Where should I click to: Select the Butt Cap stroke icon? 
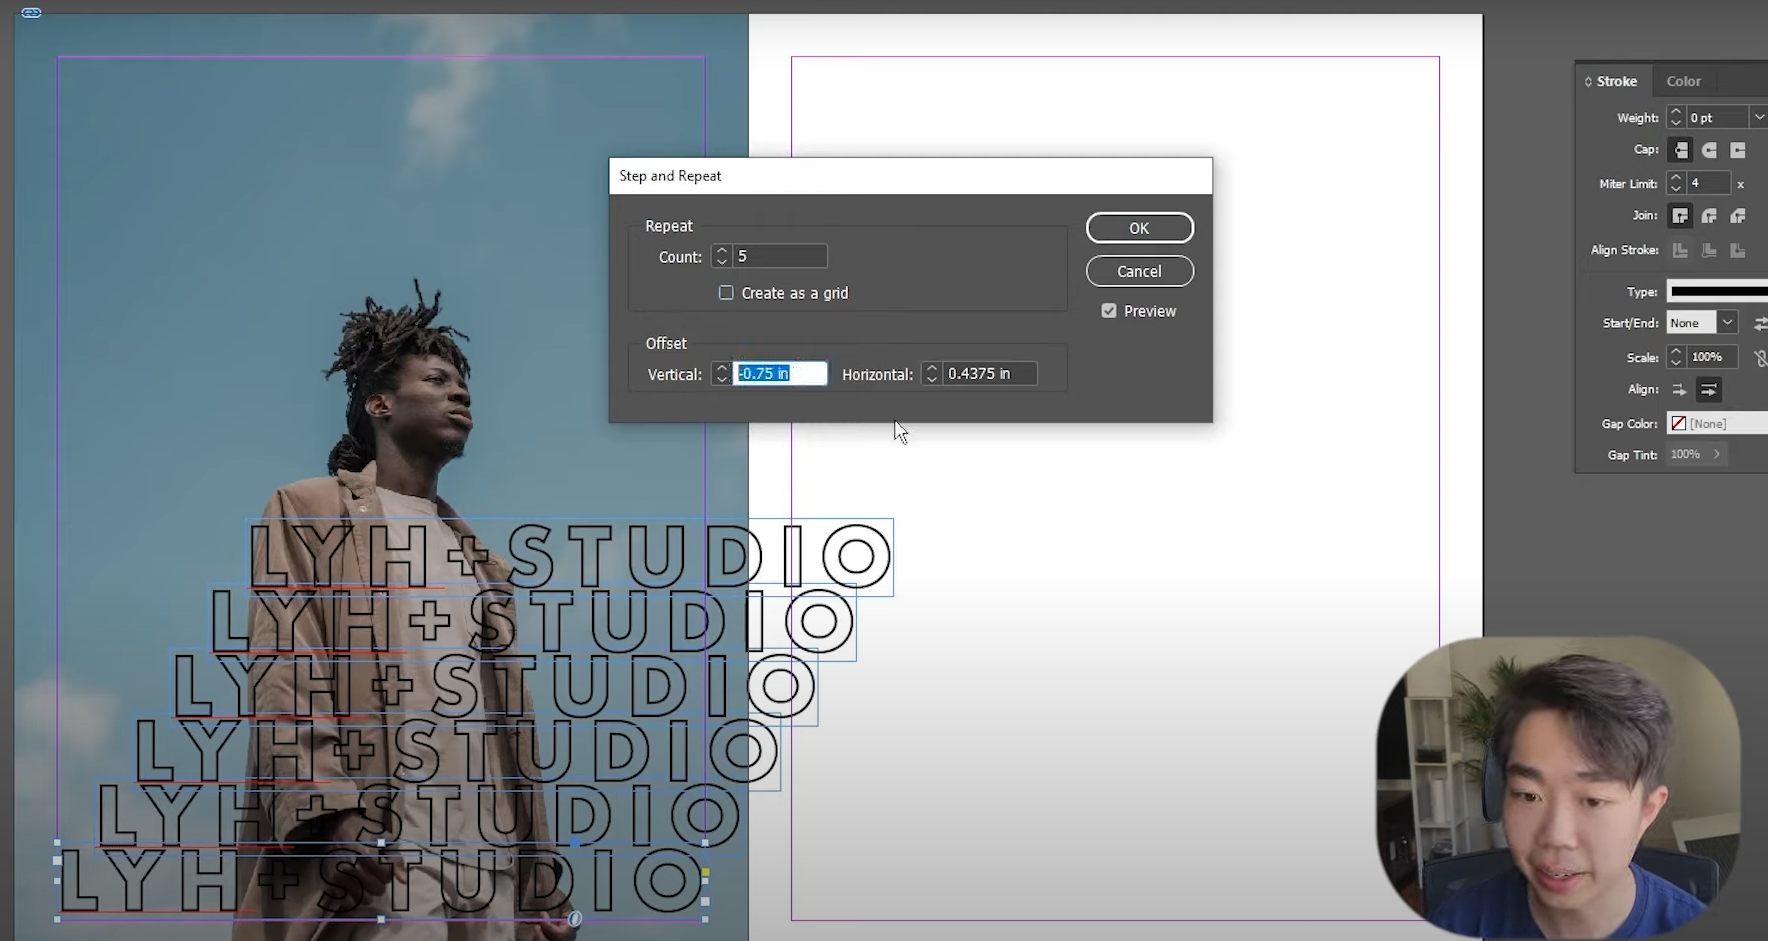[x=1681, y=150]
